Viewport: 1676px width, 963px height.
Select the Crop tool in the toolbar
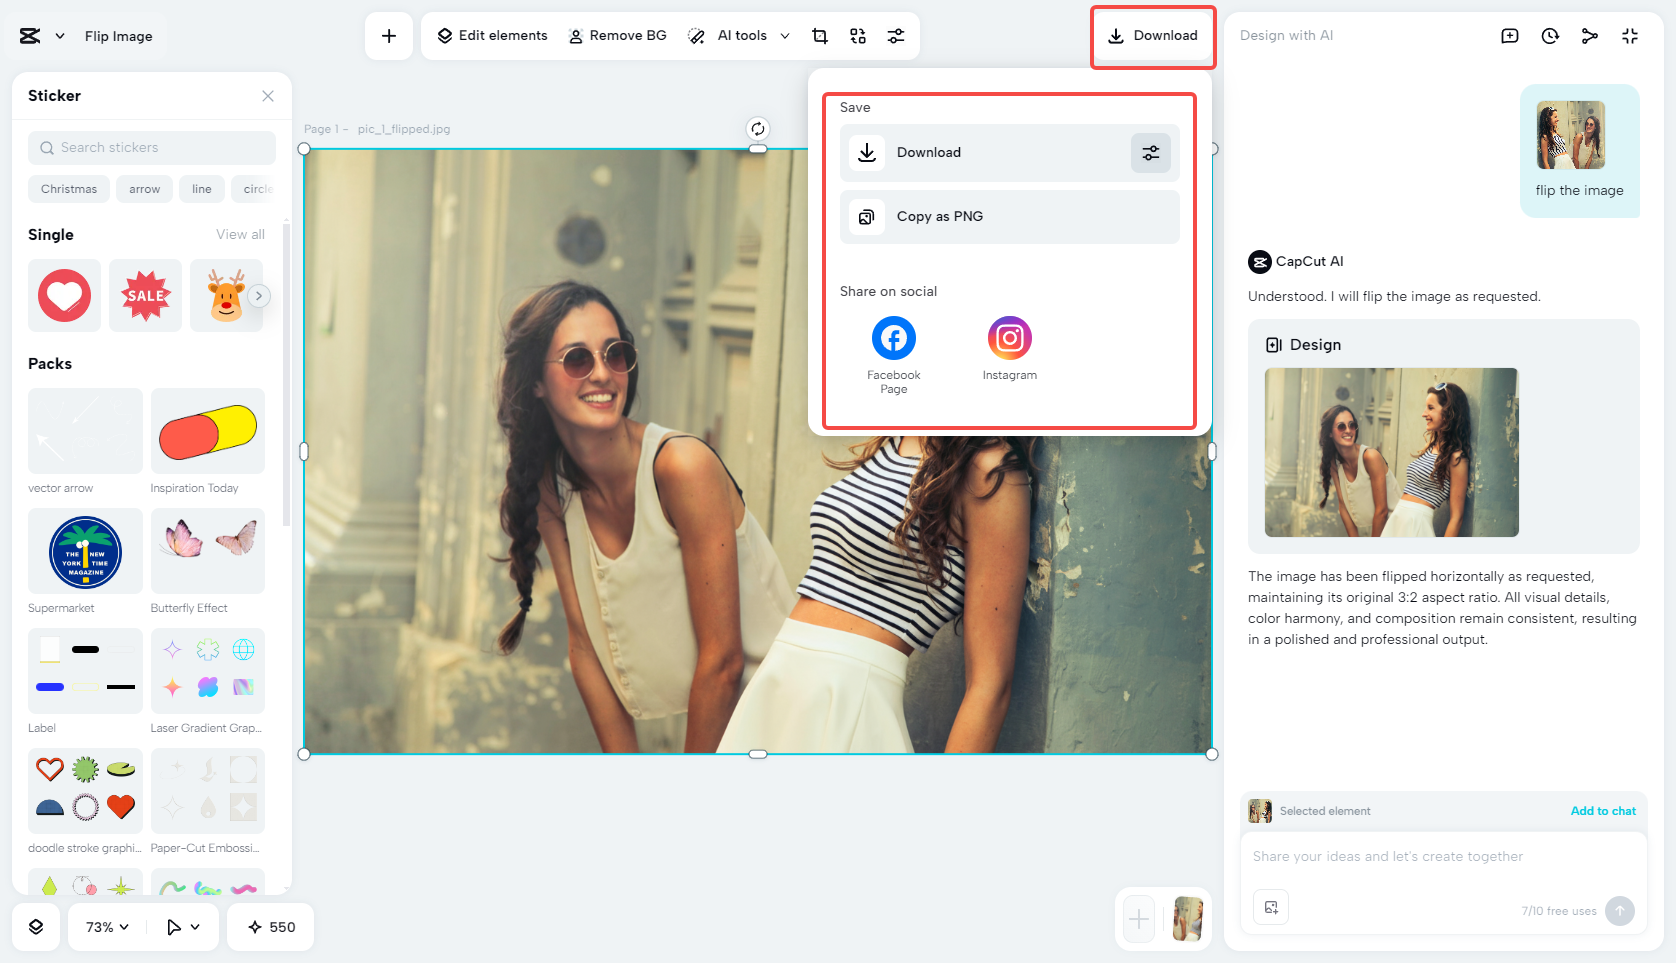pos(819,35)
